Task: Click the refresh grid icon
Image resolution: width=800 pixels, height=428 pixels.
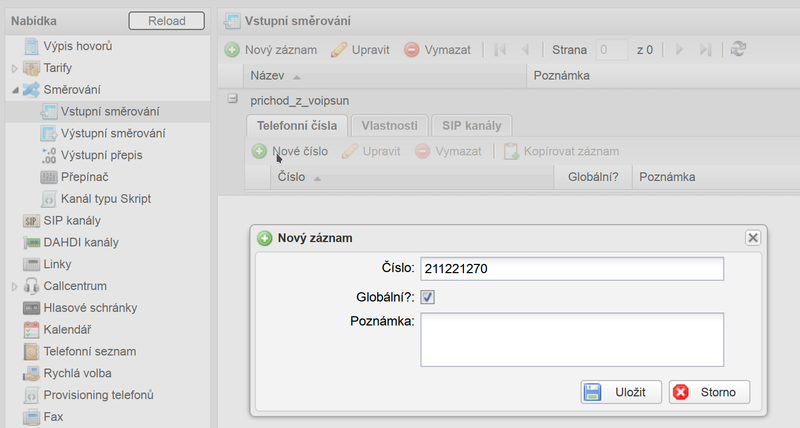Action: point(738,49)
